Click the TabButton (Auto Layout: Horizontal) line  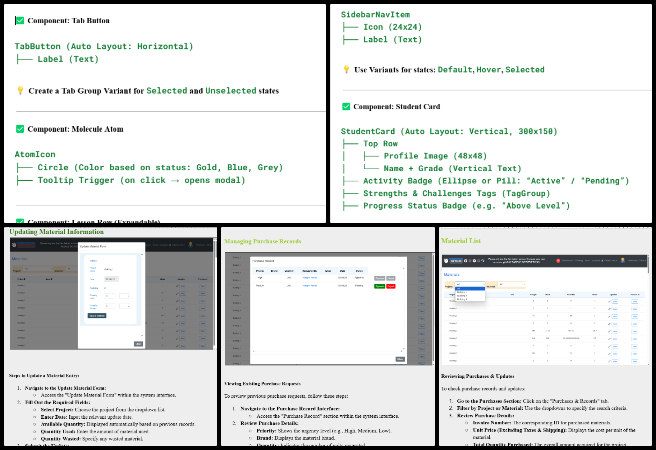[104, 46]
